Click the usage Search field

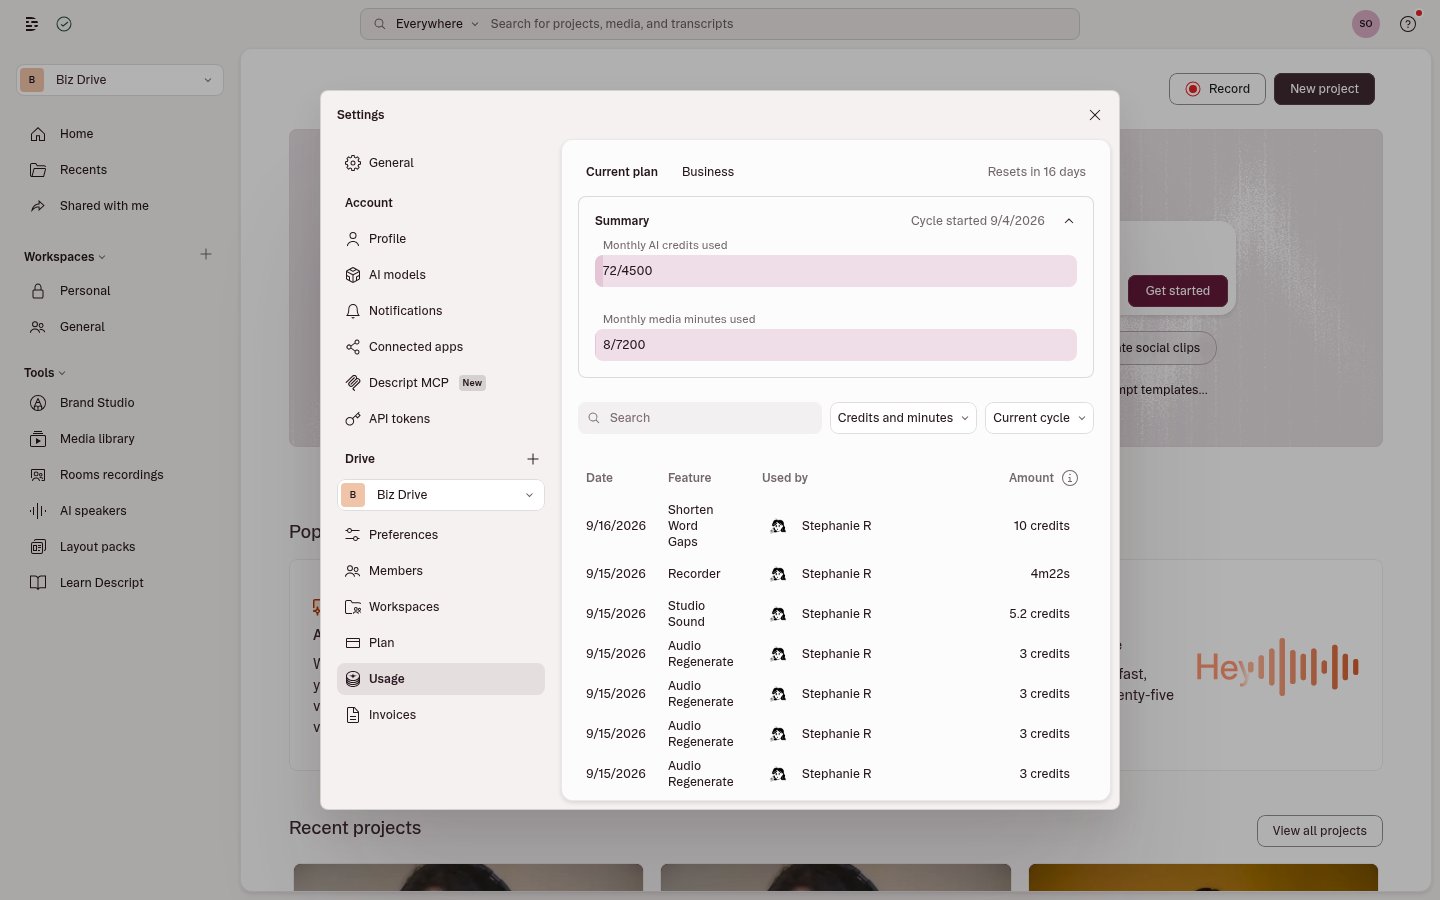(x=700, y=418)
